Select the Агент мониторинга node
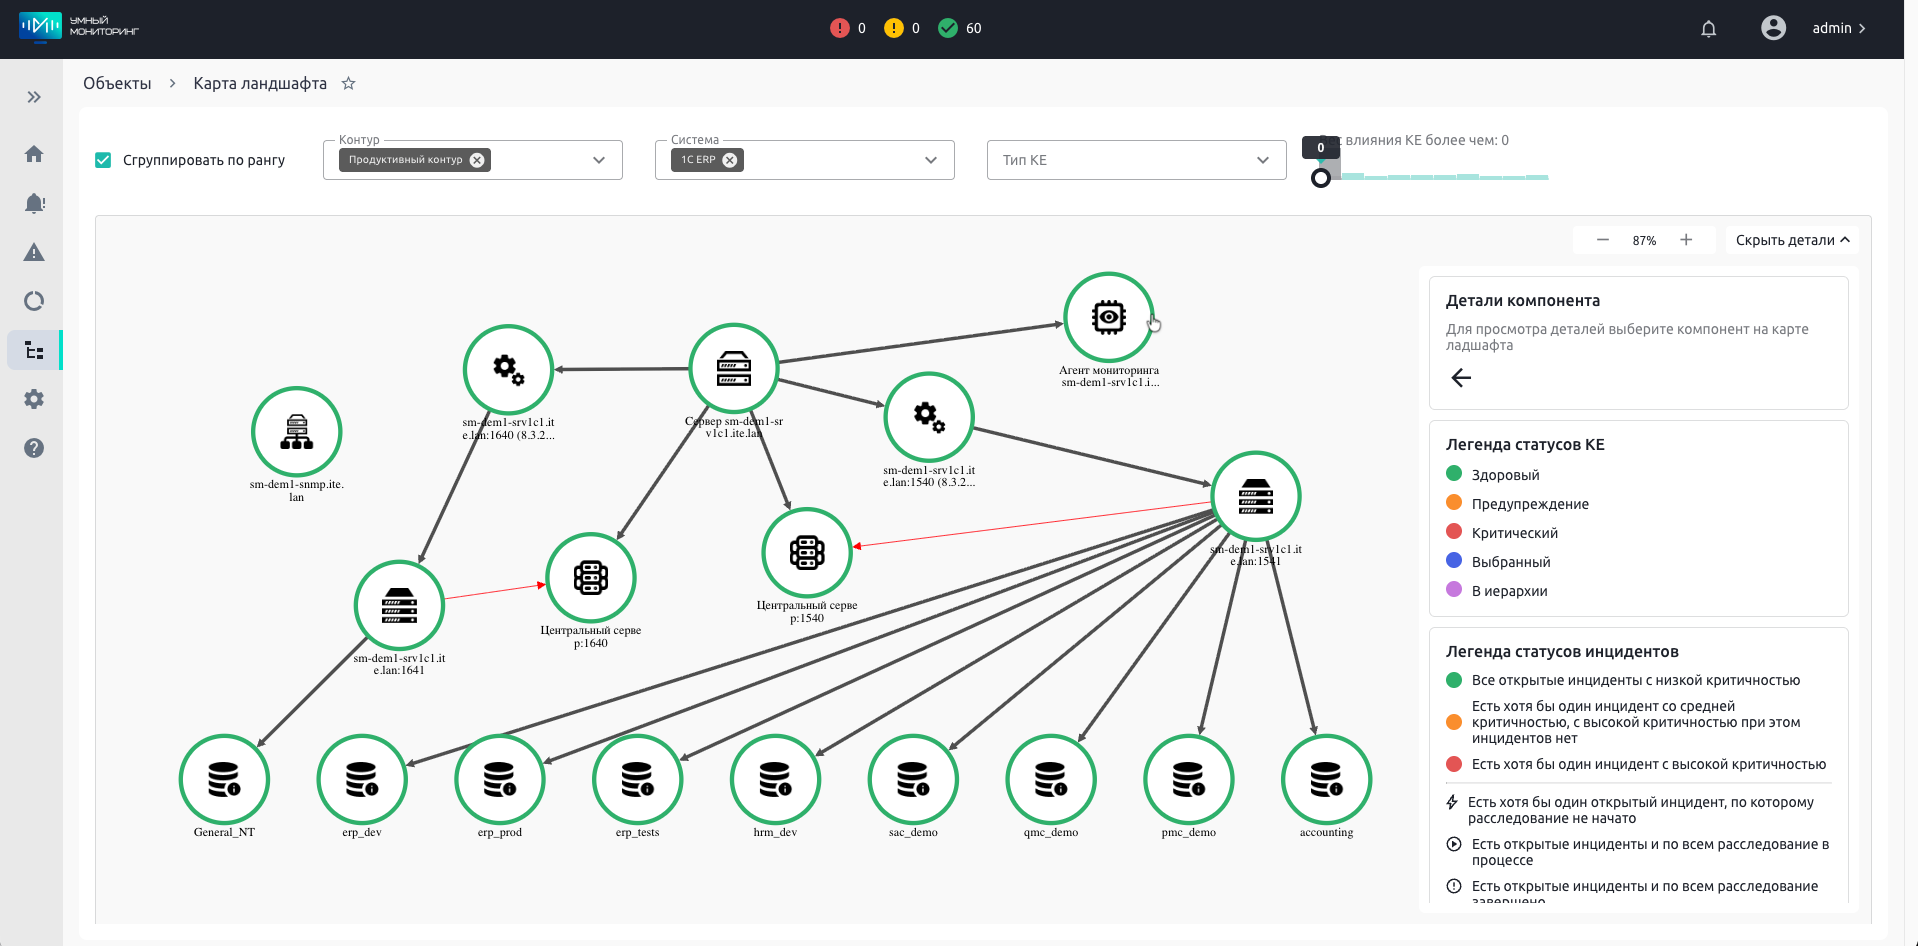This screenshot has width=1918, height=946. pos(1108,318)
